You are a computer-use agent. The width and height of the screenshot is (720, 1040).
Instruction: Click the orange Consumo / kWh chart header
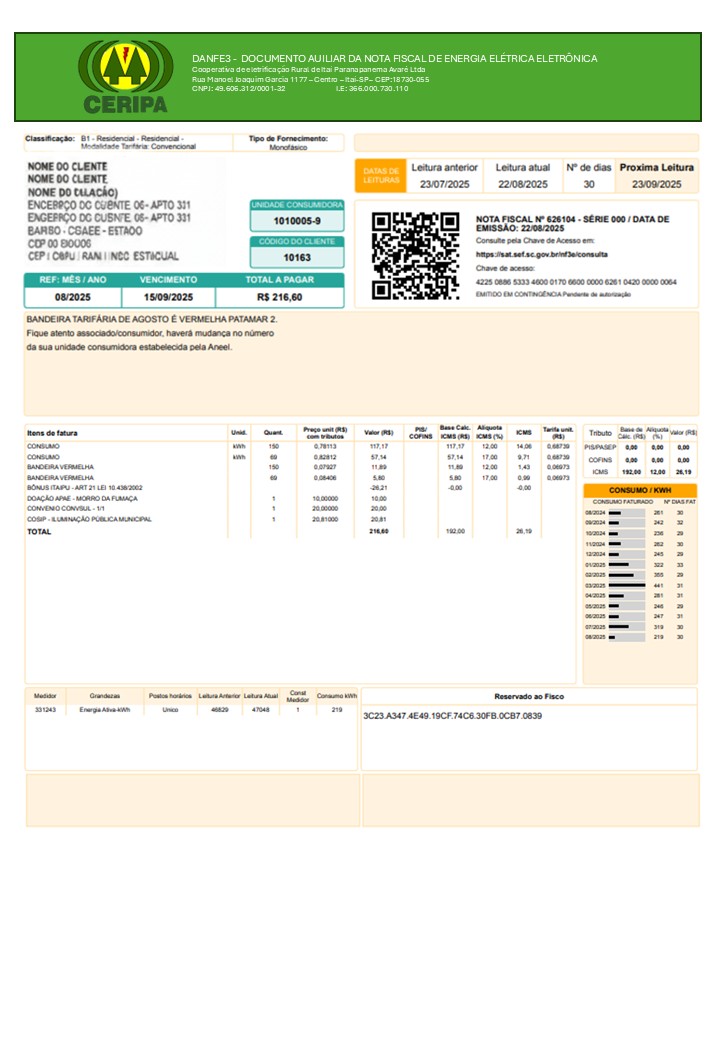click(x=640, y=490)
